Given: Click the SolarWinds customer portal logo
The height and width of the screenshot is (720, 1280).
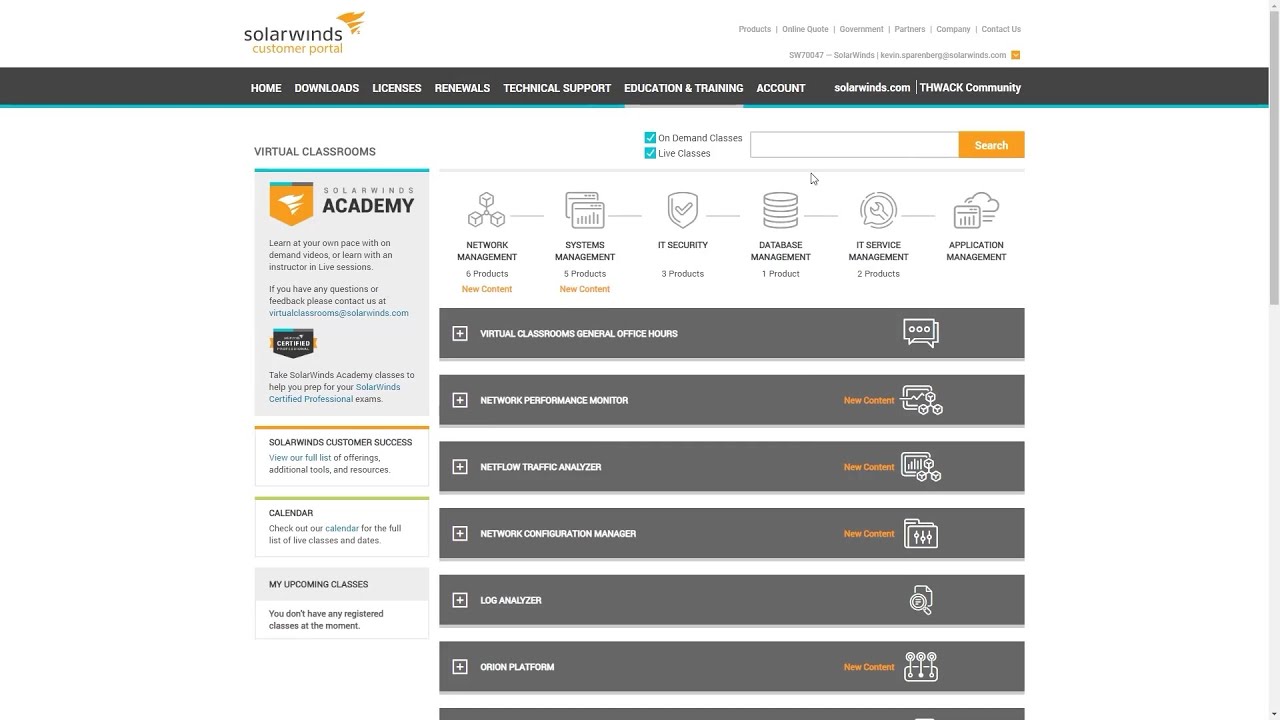Looking at the screenshot, I should click(x=304, y=33).
